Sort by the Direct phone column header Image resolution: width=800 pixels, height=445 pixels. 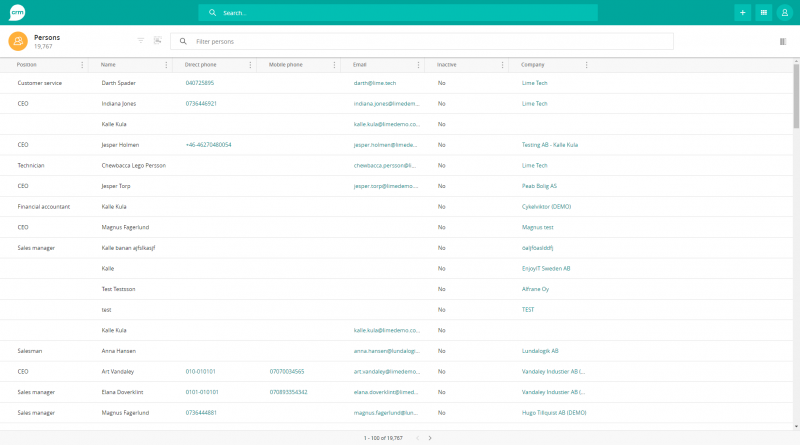coord(200,65)
